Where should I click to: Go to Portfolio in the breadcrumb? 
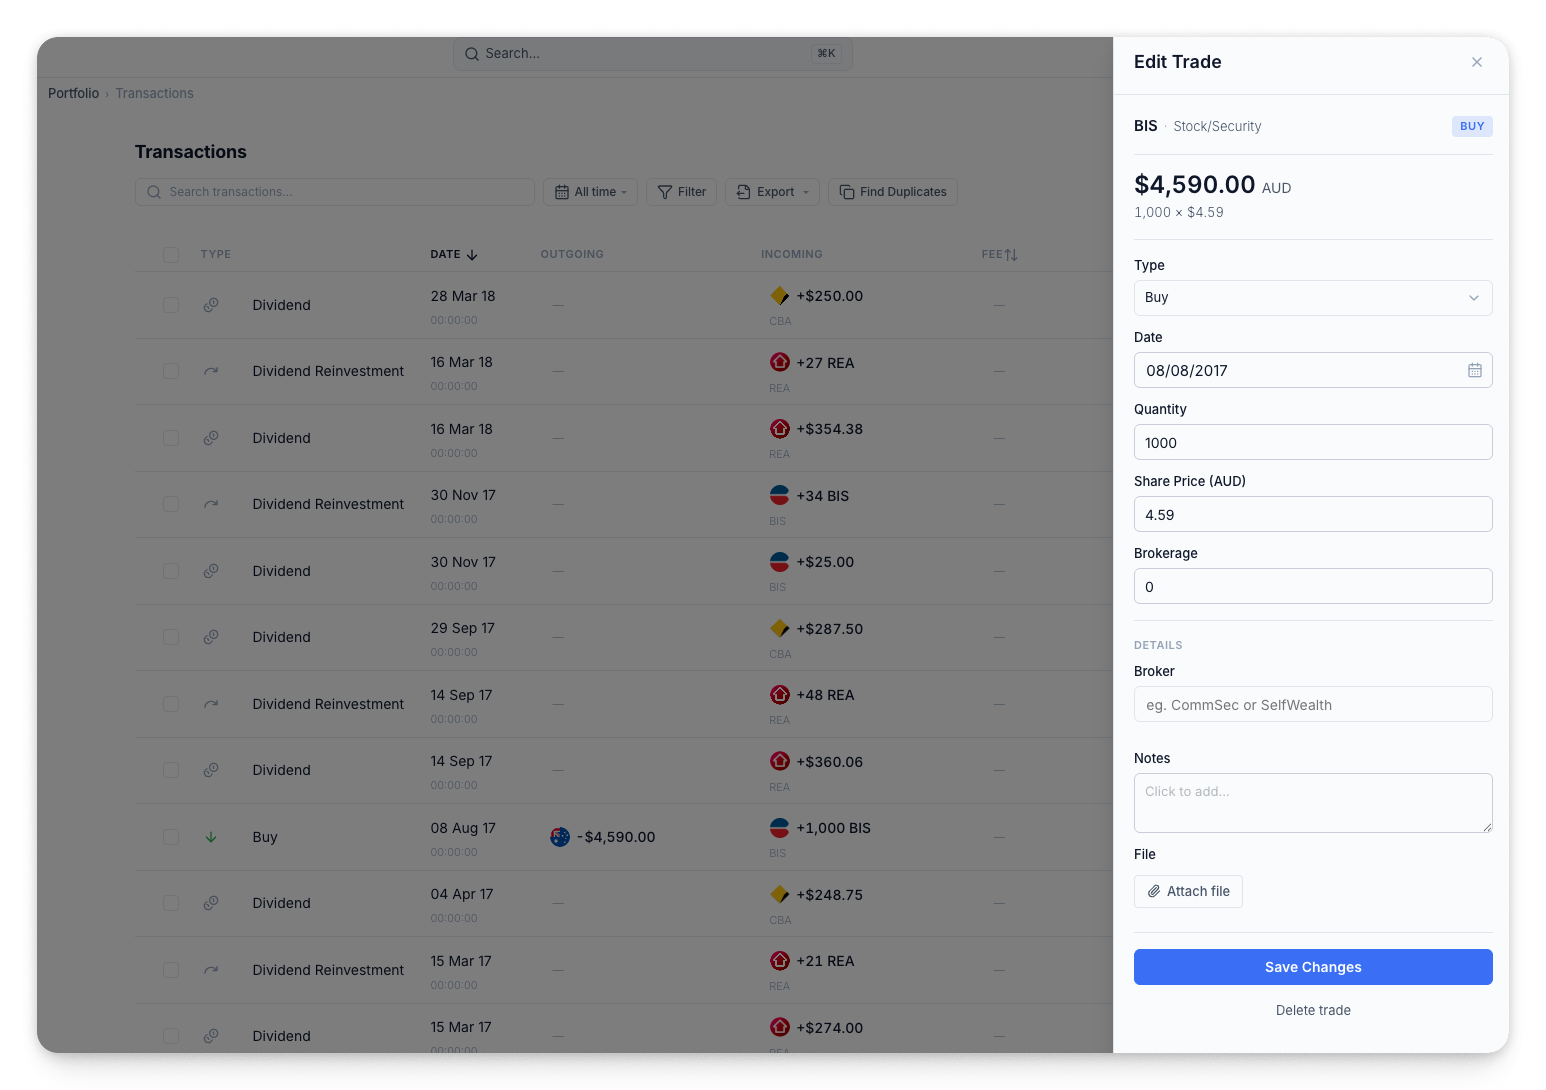click(x=74, y=93)
